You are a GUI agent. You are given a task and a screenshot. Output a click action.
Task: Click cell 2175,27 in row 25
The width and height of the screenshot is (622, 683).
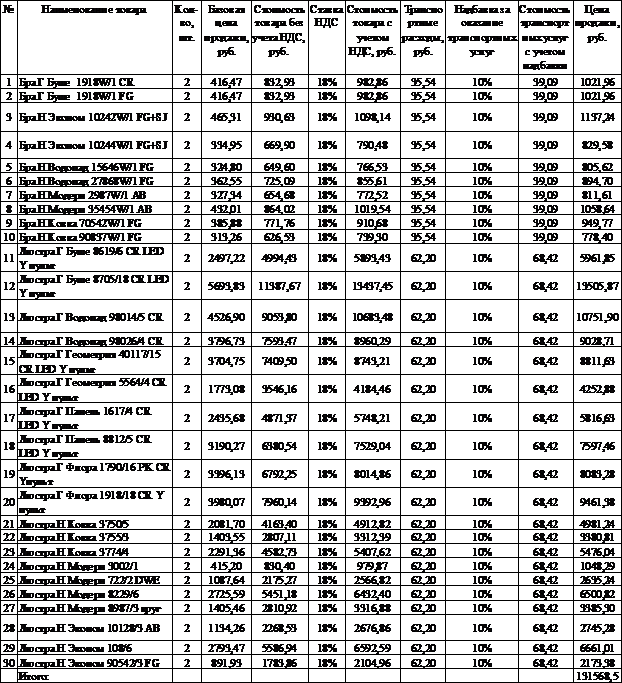[280, 580]
